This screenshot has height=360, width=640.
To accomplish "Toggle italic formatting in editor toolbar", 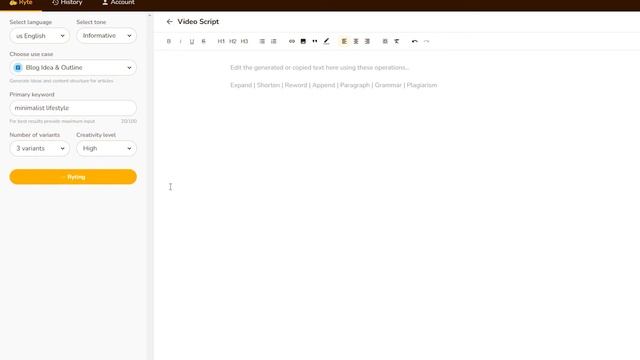I will pos(180,41).
